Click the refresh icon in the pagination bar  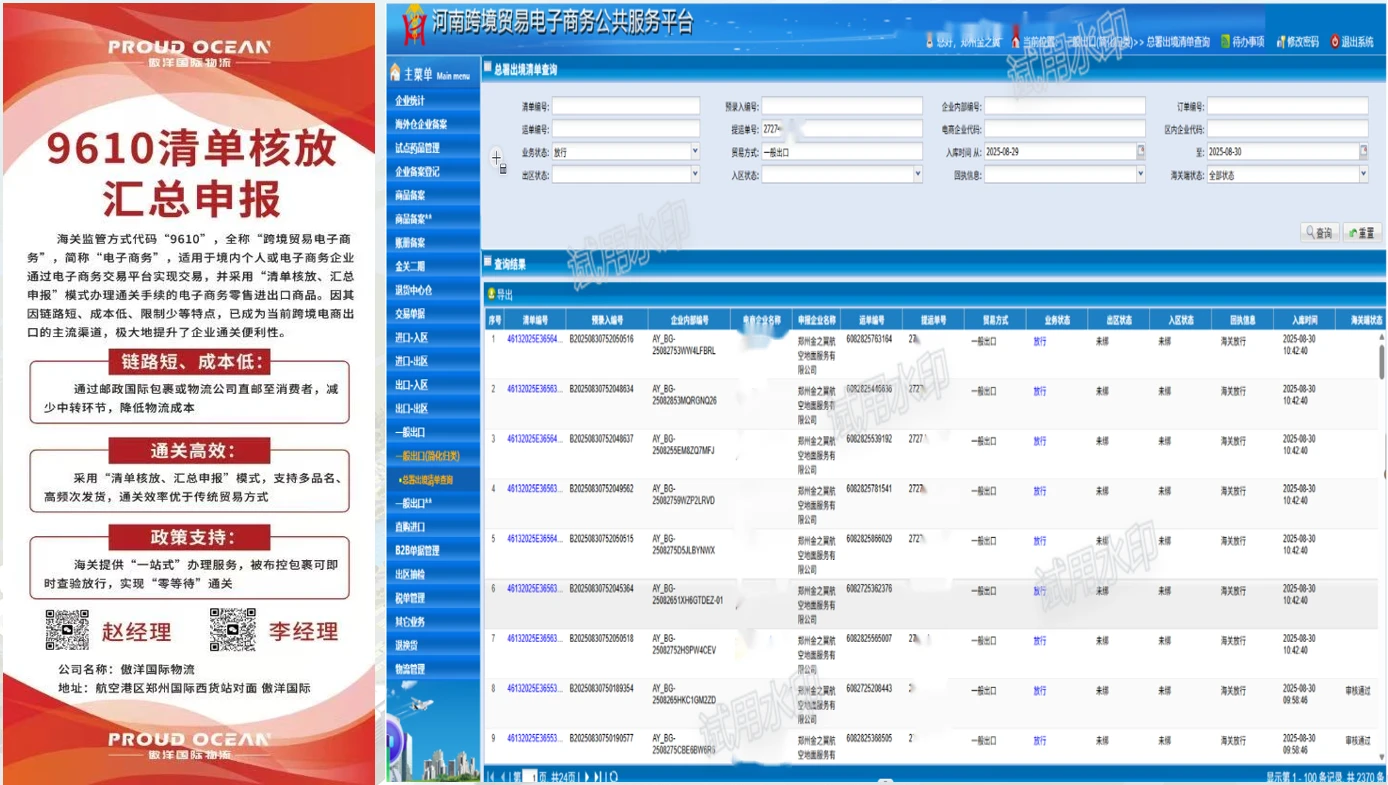[613, 776]
